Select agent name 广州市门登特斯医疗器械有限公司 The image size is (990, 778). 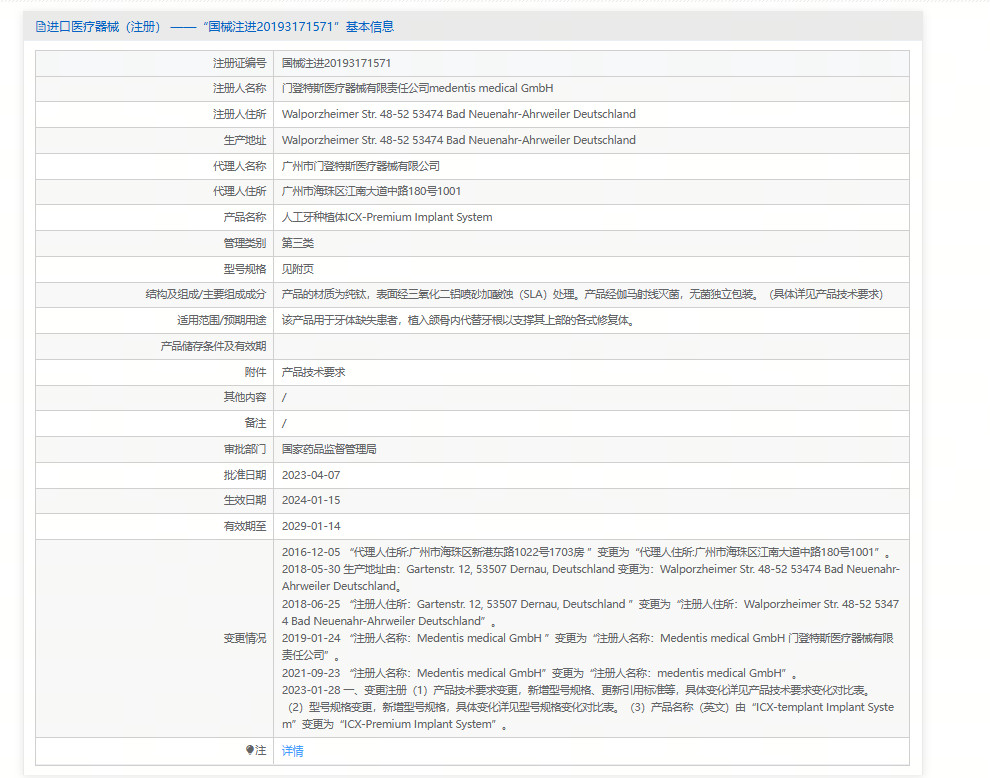pyautogui.click(x=360, y=166)
